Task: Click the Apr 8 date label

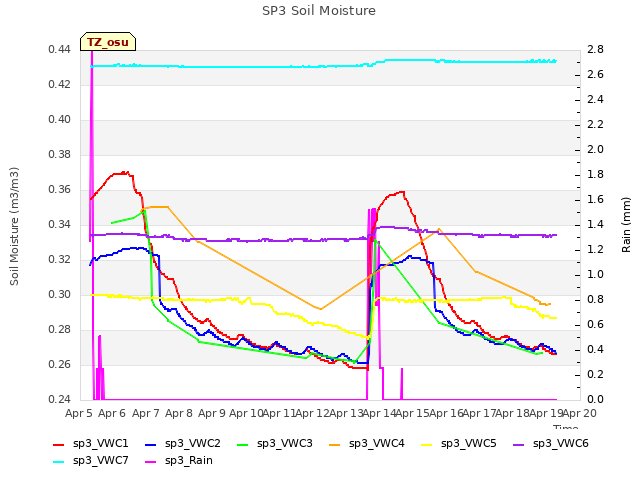Action: (x=179, y=413)
